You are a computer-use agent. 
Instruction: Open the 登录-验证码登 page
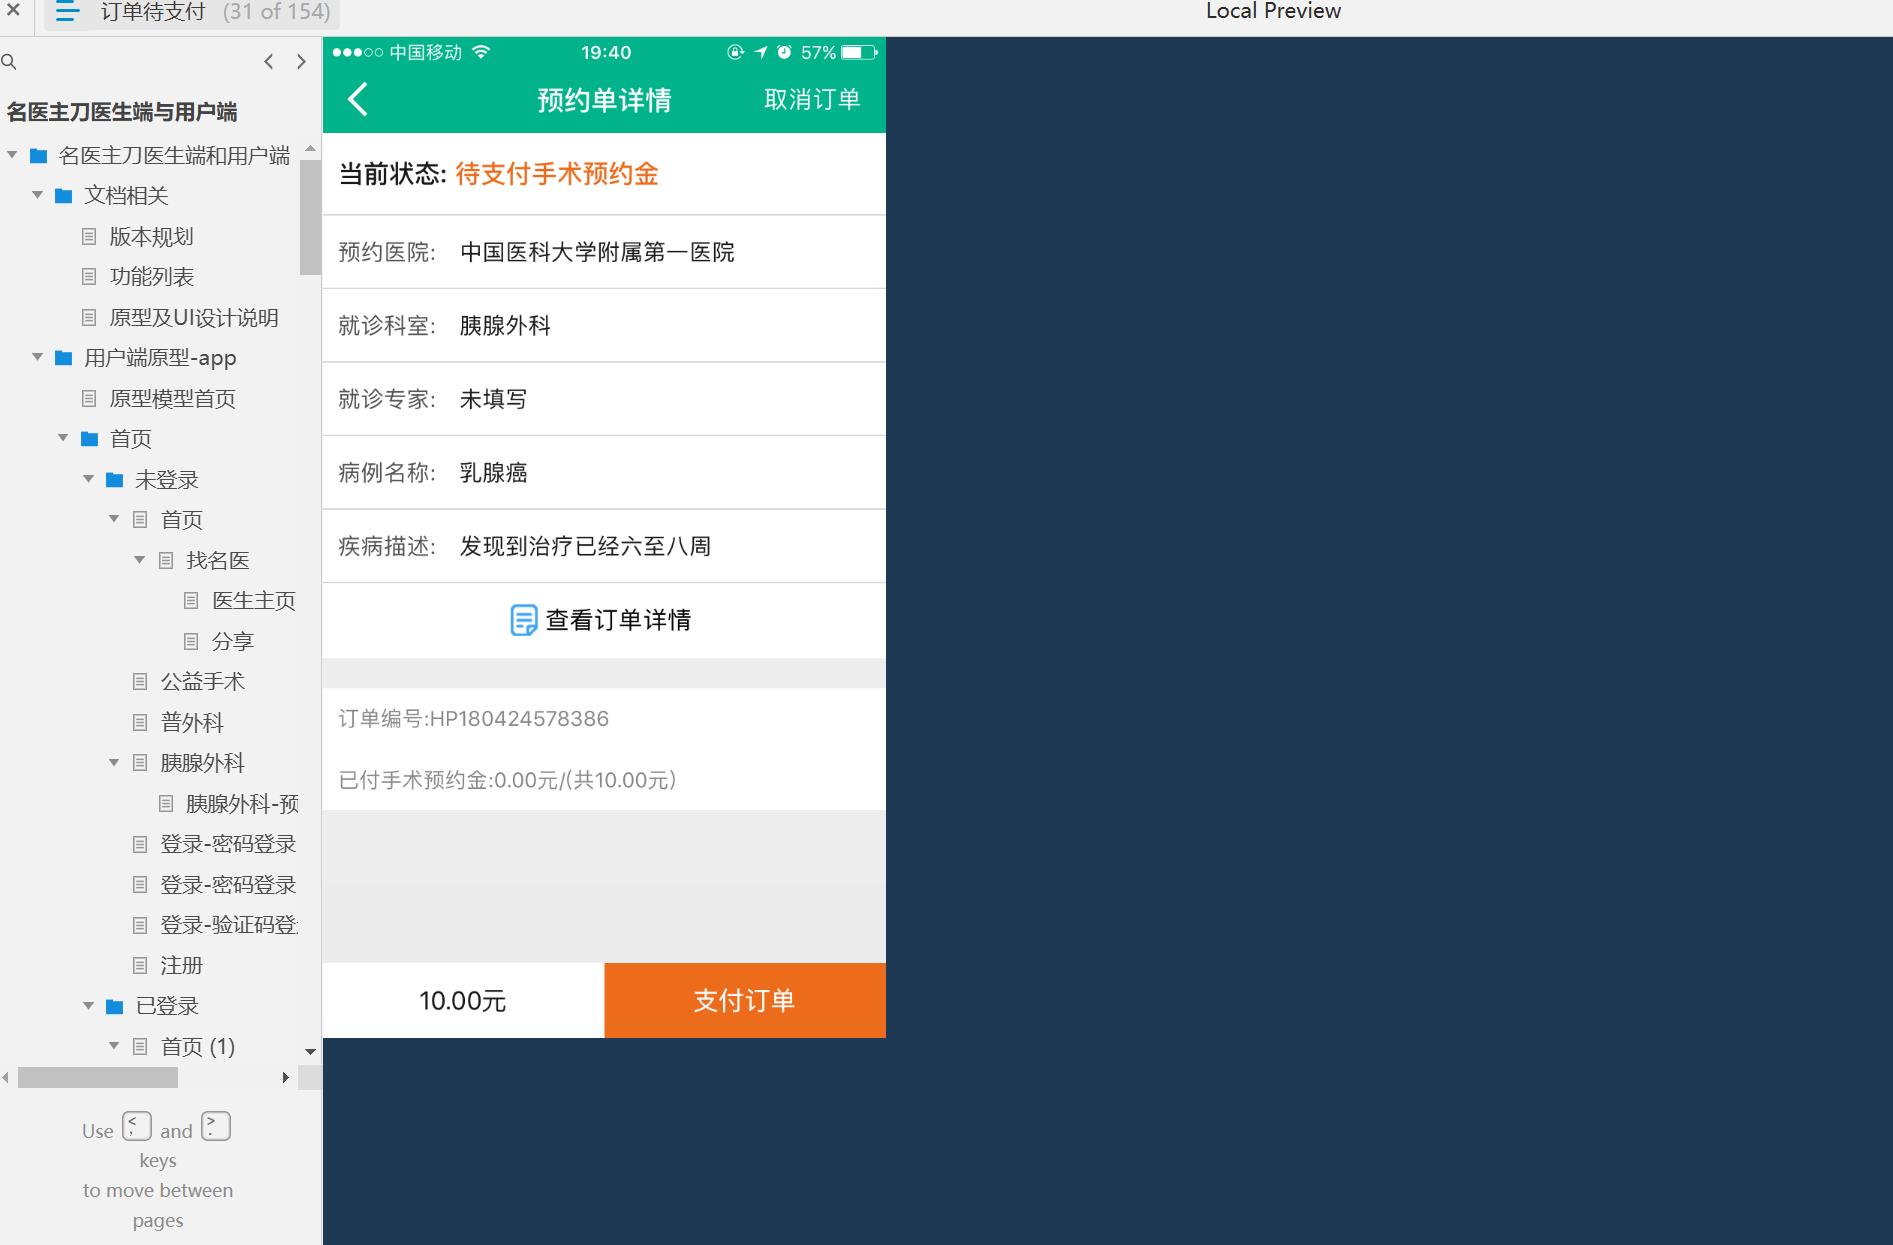coord(229,925)
